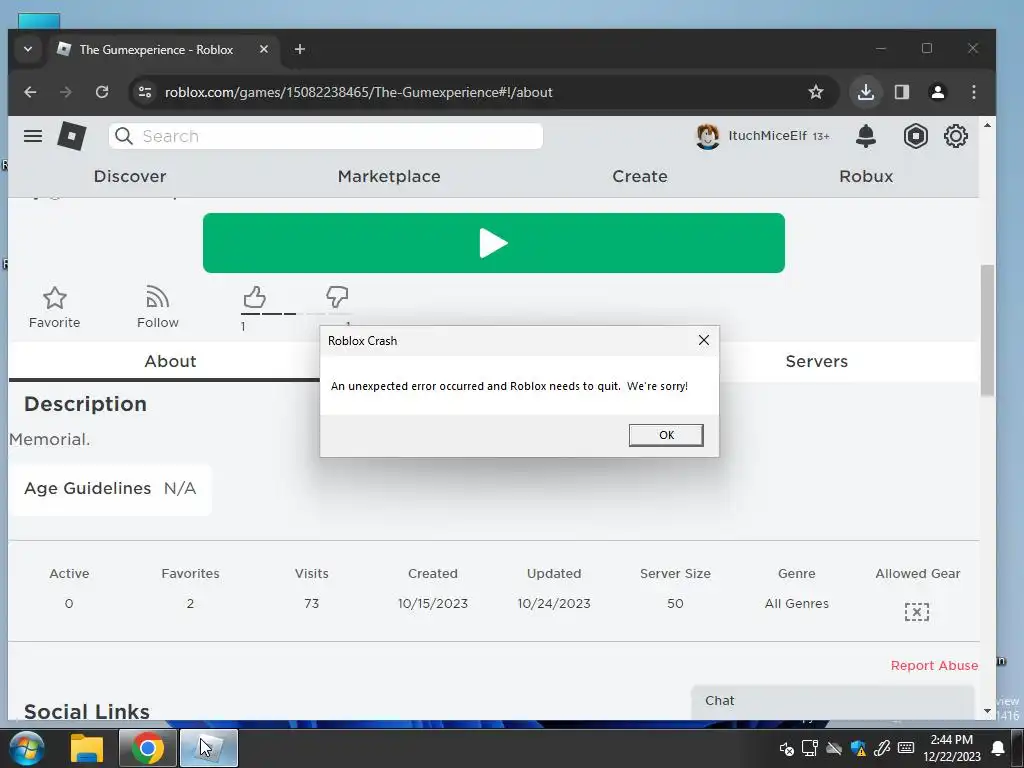Open the Chrome three-dot menu

point(974,92)
